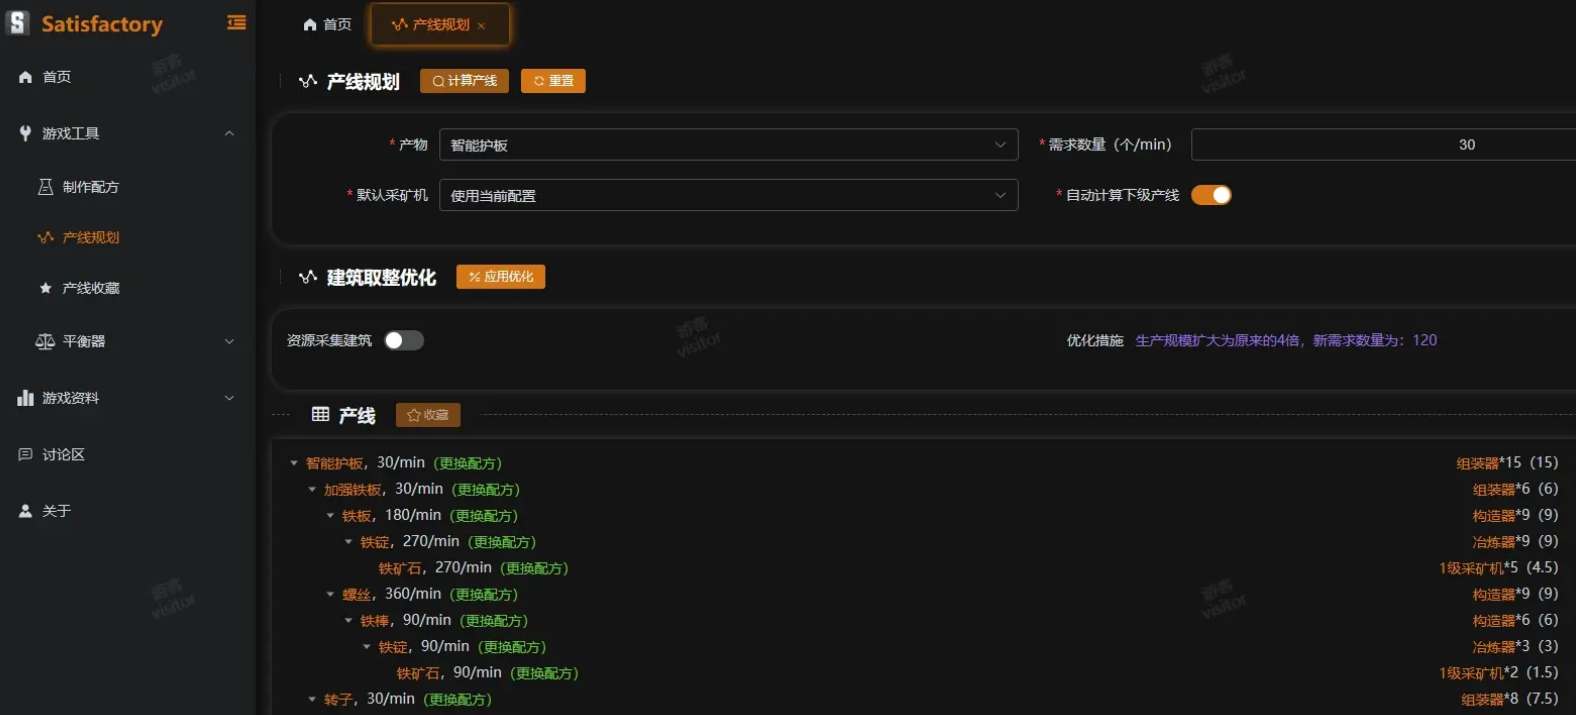
Task: Click the flask icon for 制作配方
Action: point(45,187)
